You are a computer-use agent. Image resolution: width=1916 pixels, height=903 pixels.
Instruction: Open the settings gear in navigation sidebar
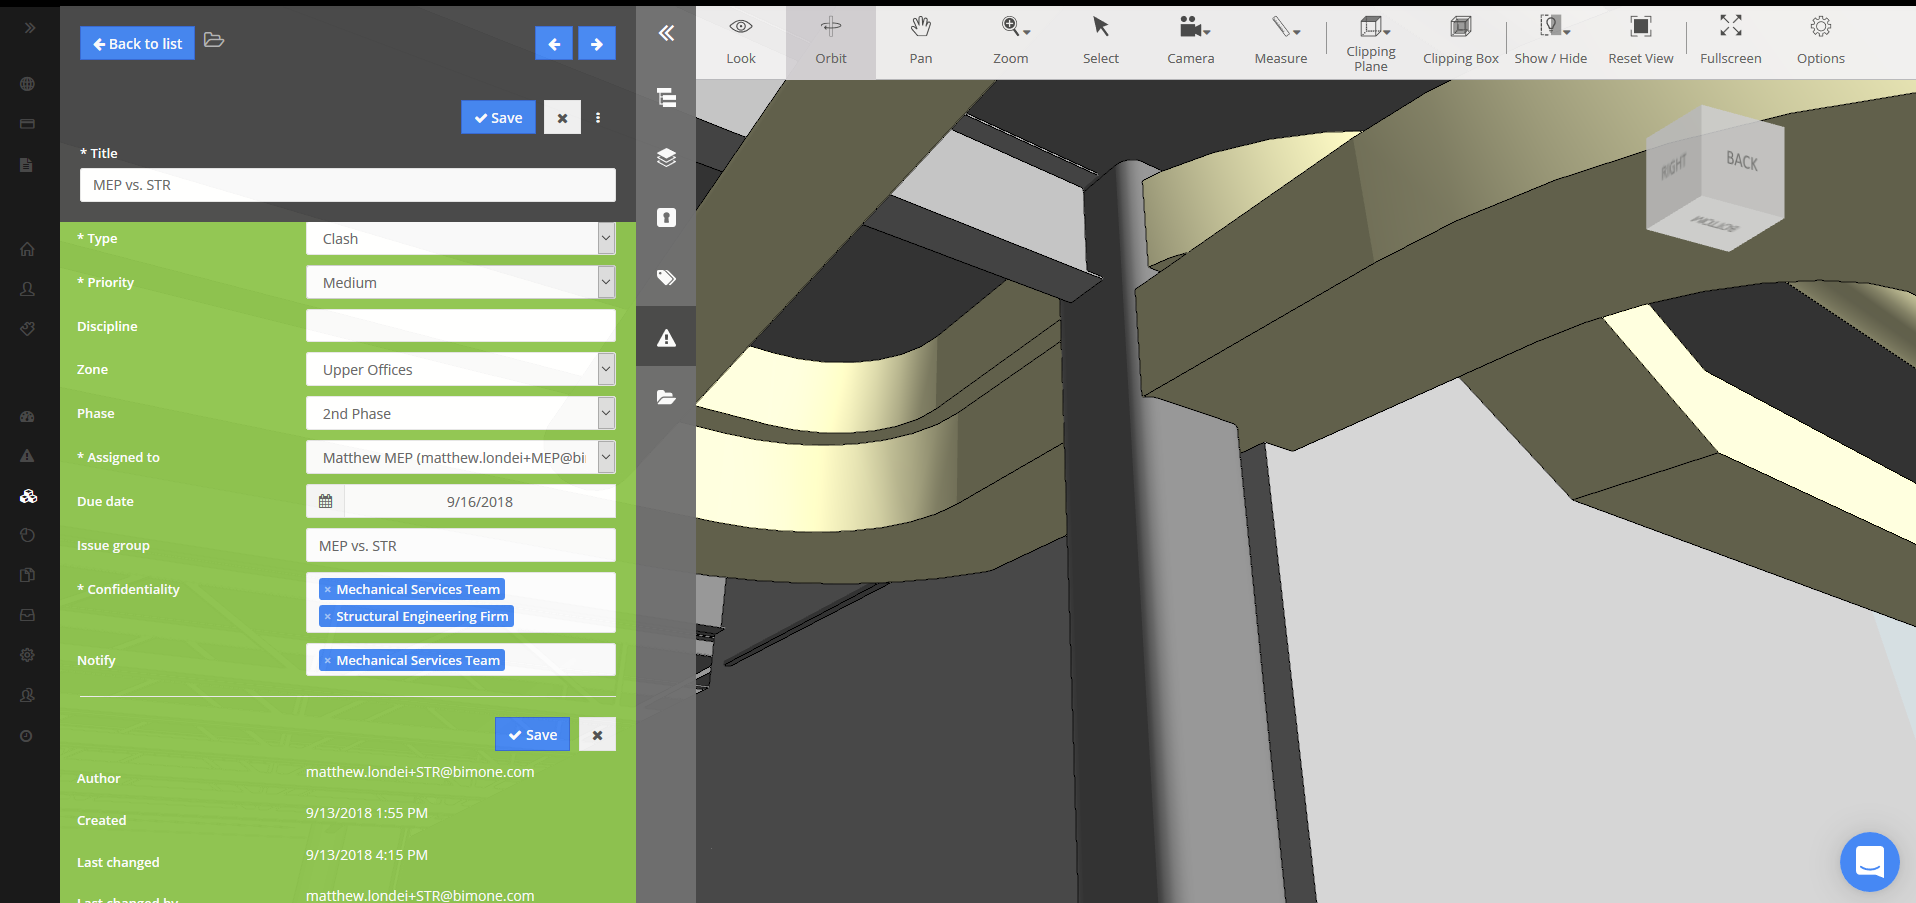pos(27,655)
